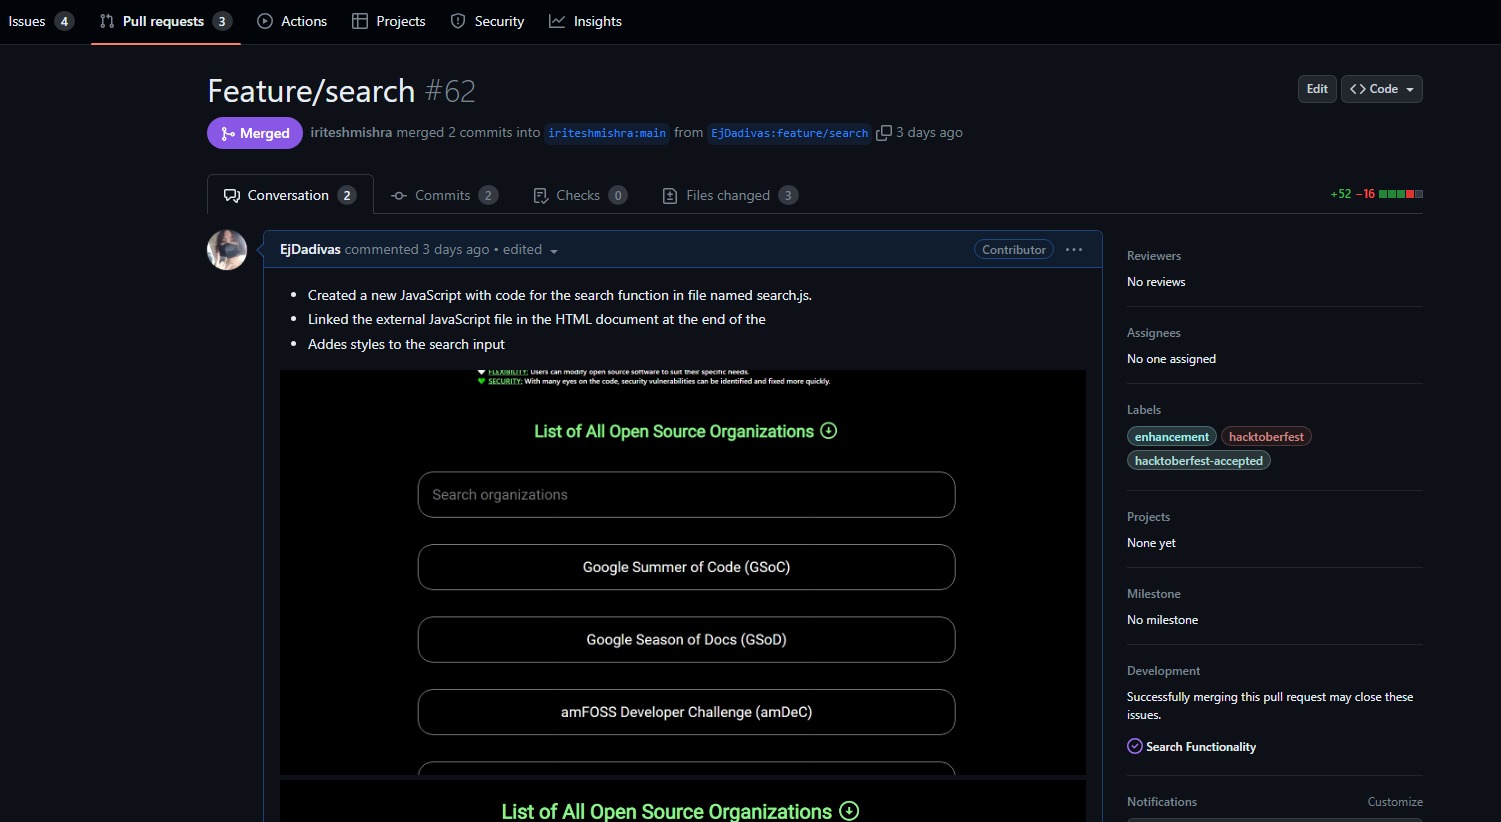
Task: Click the down-arrow icon beside lower list heading
Action: pyautogui.click(x=849, y=811)
